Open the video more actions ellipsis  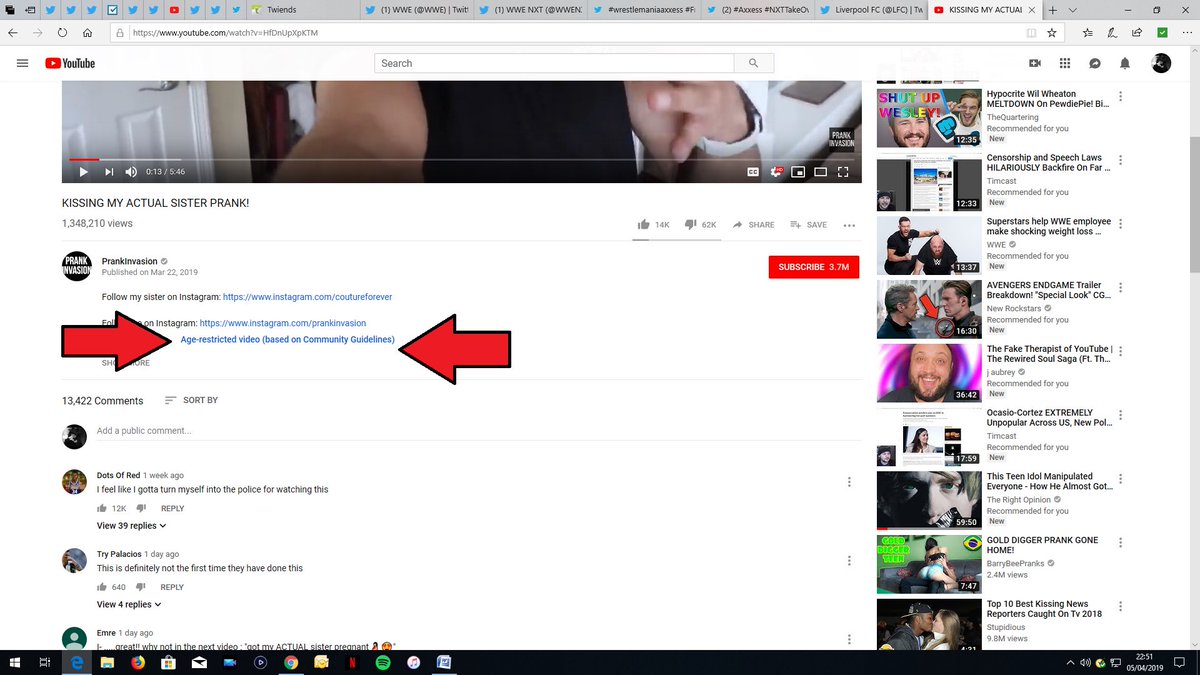pyautogui.click(x=849, y=225)
